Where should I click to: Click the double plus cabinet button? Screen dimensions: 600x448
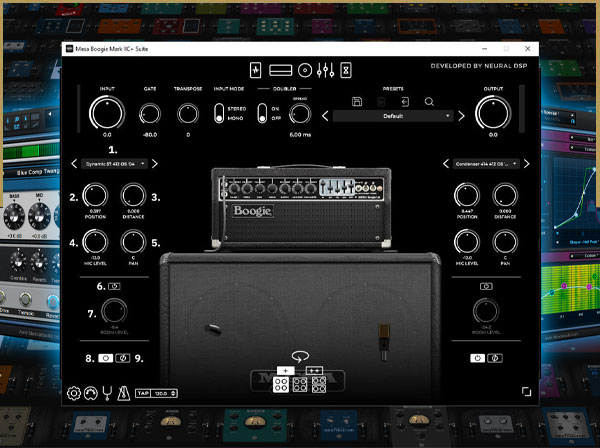pos(314,371)
